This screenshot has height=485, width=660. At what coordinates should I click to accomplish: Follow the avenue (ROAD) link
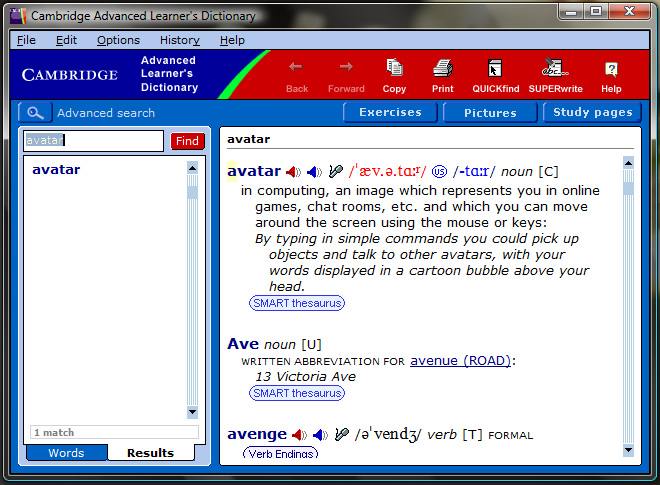point(460,361)
